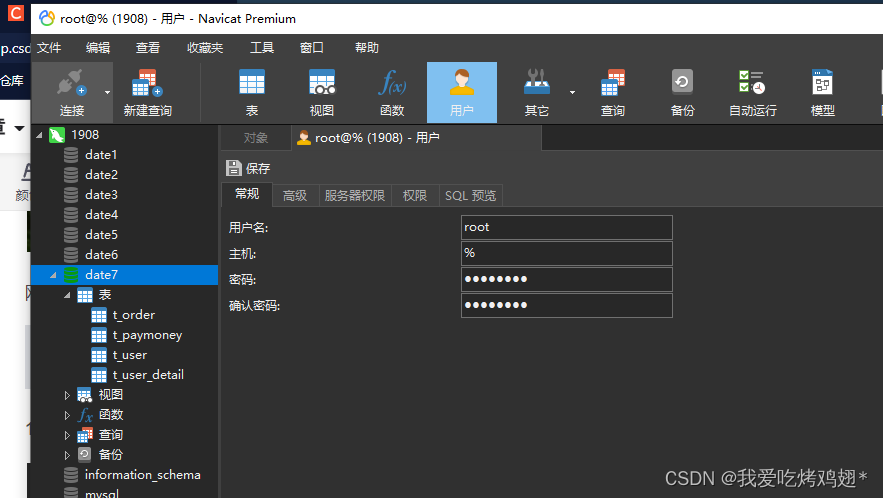Select the date3 database

(x=101, y=195)
